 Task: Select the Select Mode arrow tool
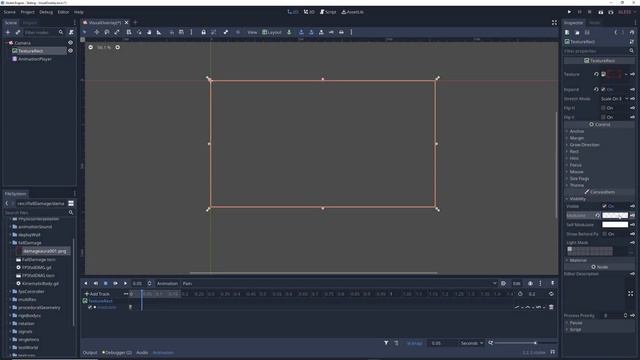tap(85, 32)
